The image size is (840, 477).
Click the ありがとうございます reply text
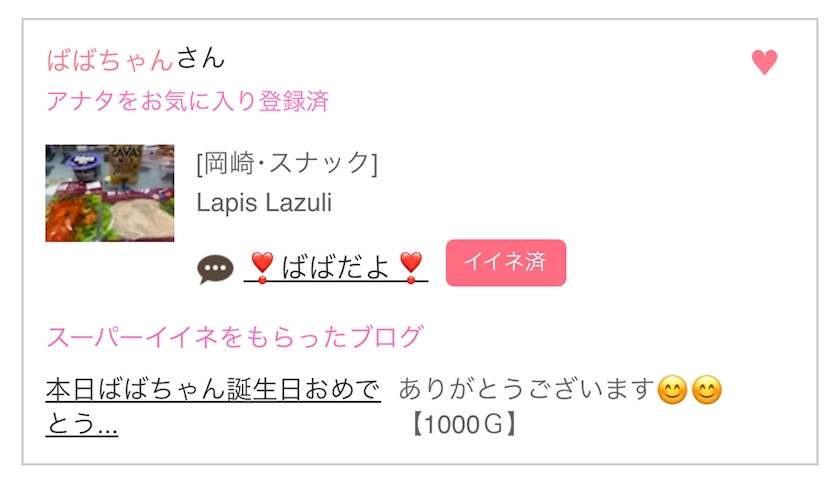pos(526,389)
